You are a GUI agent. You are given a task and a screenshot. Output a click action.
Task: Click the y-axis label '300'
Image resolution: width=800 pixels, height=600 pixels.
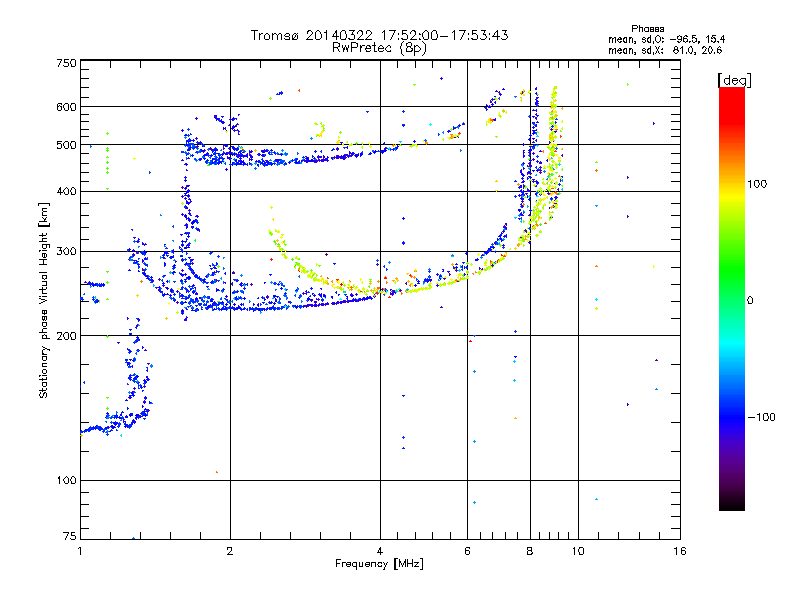[67, 252]
